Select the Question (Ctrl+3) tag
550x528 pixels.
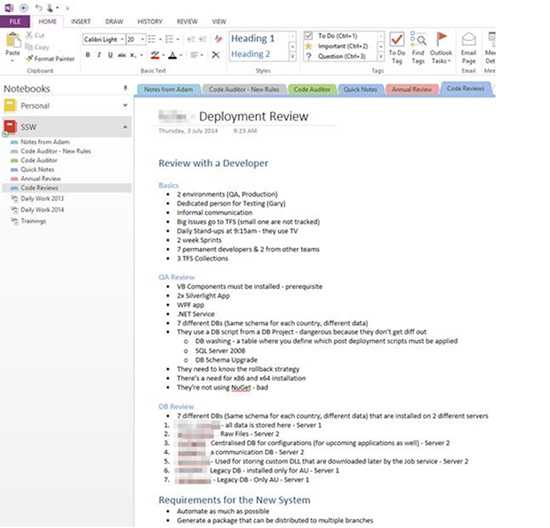tap(308, 56)
